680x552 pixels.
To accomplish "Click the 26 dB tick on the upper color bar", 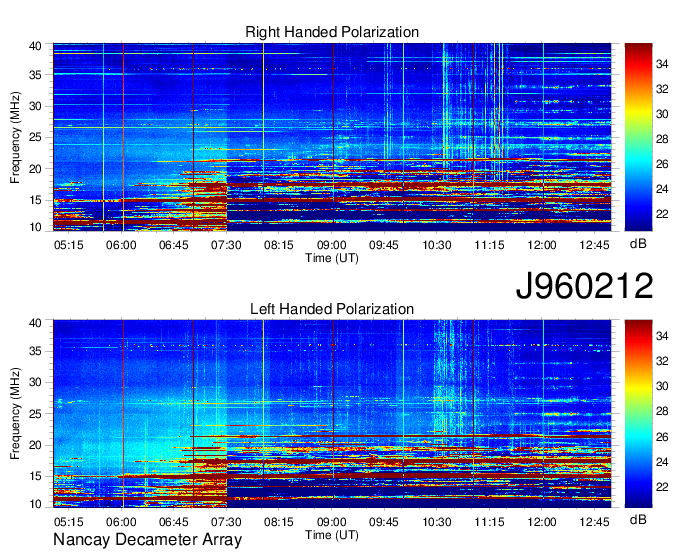I will (662, 164).
